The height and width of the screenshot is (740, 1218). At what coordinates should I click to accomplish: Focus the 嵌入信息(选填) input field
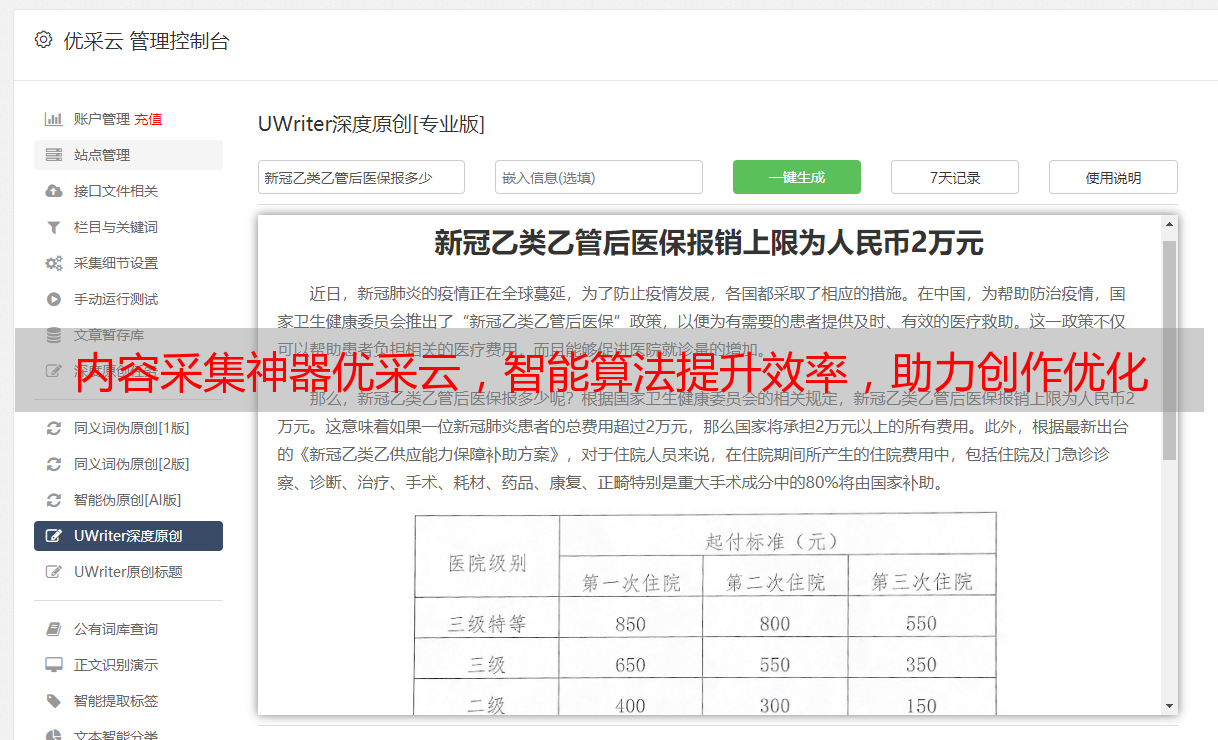(598, 177)
